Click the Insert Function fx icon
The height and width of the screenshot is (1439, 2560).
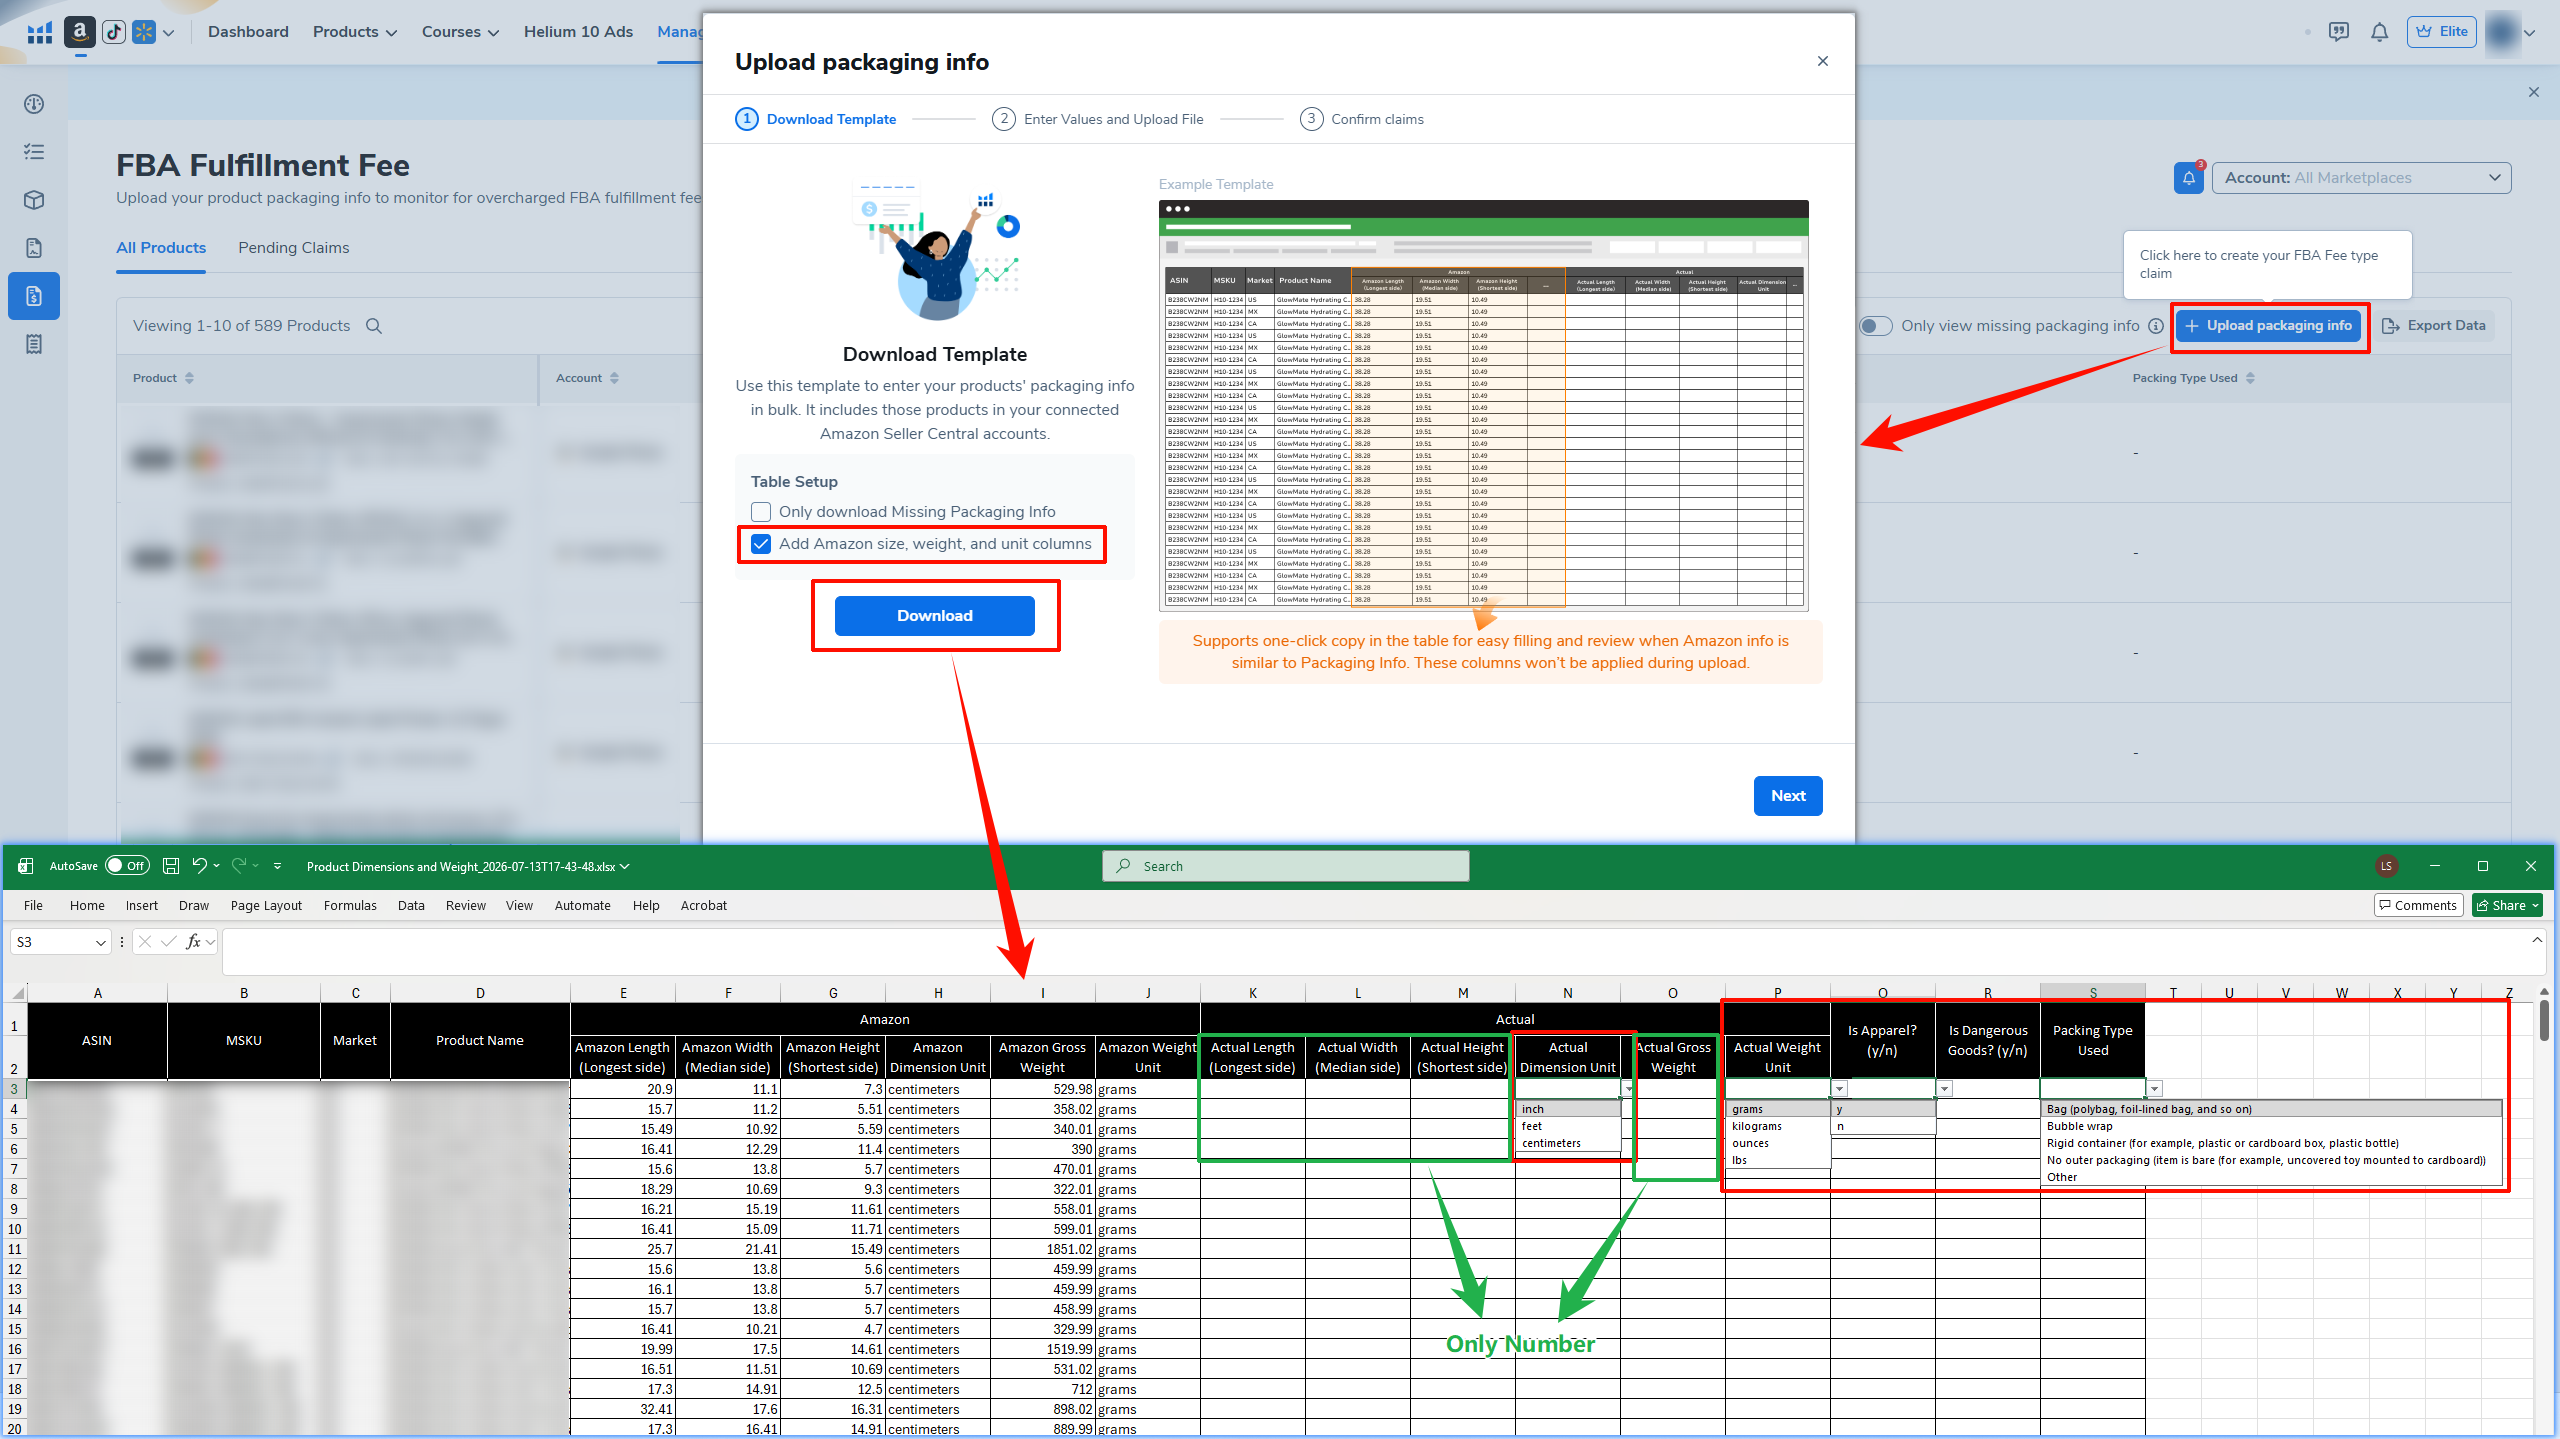coord(194,942)
